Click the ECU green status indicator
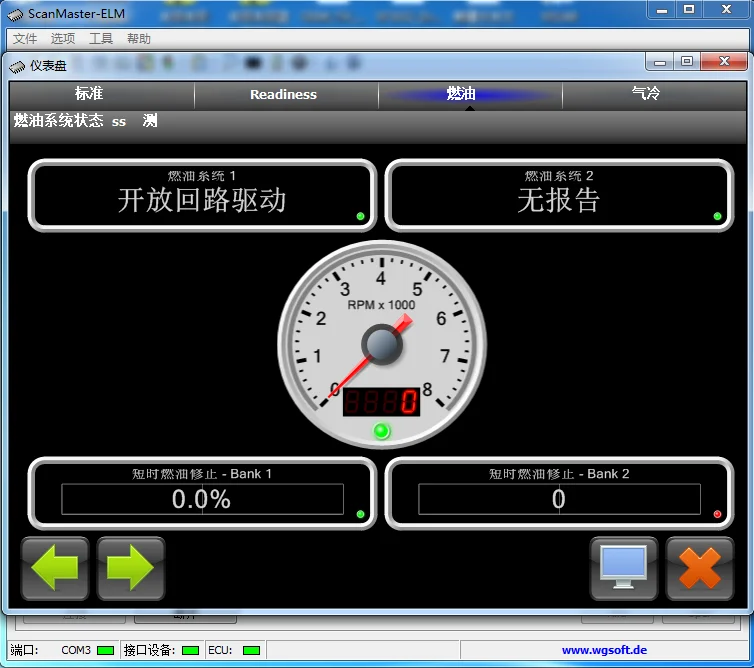Viewport: 754px width, 668px height. (251, 651)
